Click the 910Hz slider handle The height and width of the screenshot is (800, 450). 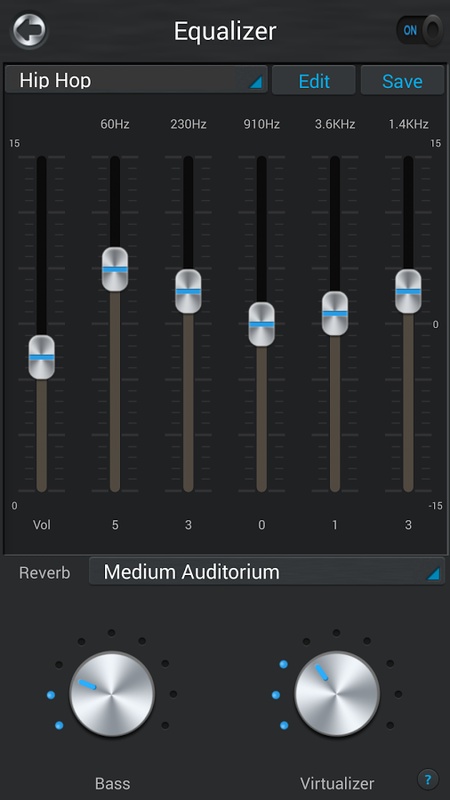coord(262,324)
